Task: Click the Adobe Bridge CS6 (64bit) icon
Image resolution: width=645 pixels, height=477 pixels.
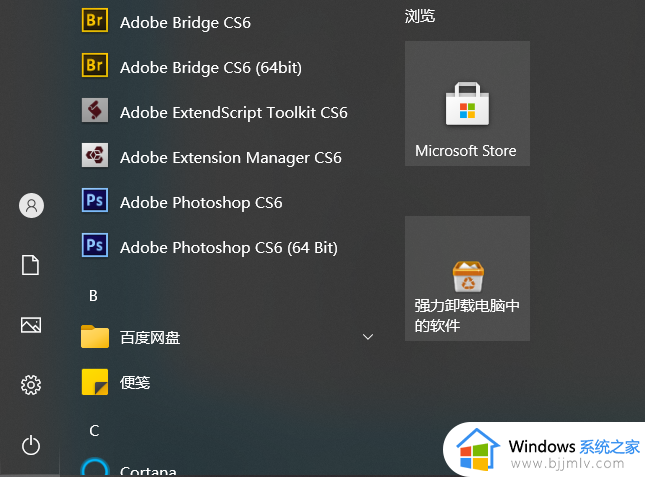Action: pyautogui.click(x=95, y=65)
